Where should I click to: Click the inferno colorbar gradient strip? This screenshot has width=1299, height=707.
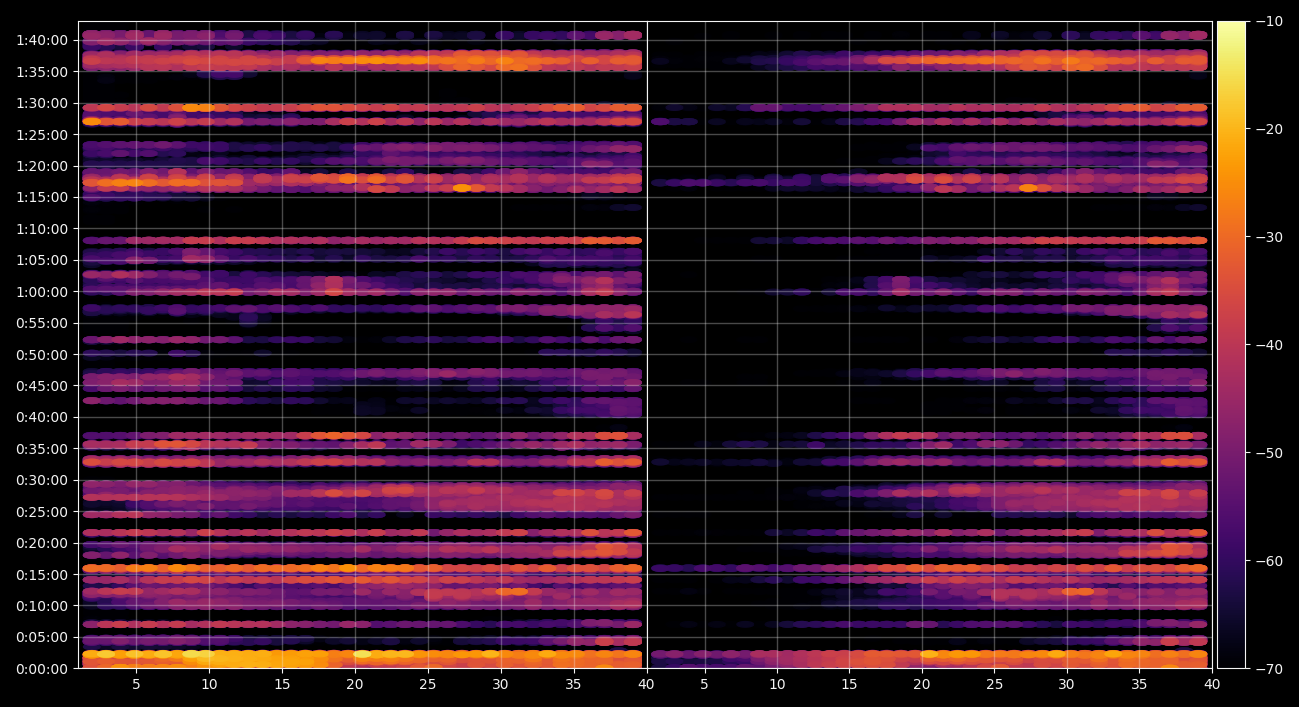(1231, 345)
